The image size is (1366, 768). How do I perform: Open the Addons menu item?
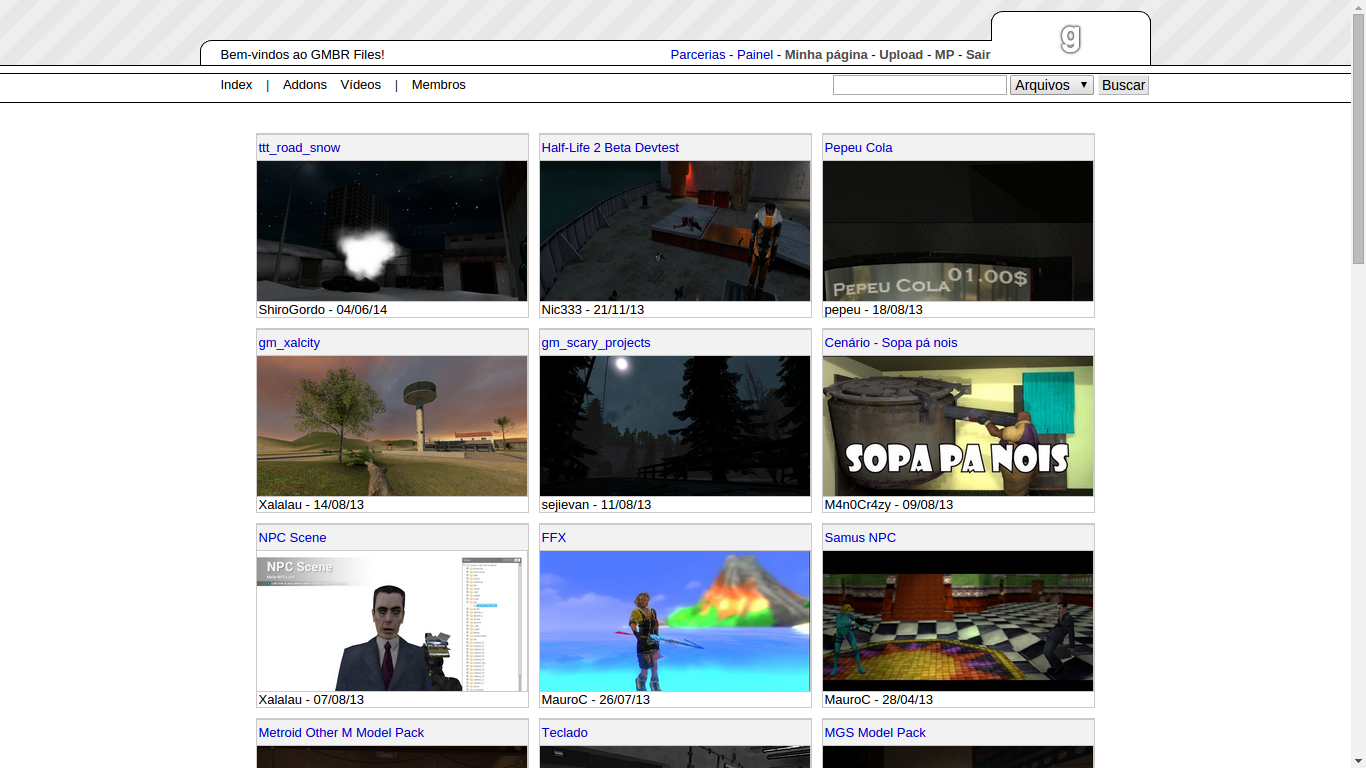[304, 85]
